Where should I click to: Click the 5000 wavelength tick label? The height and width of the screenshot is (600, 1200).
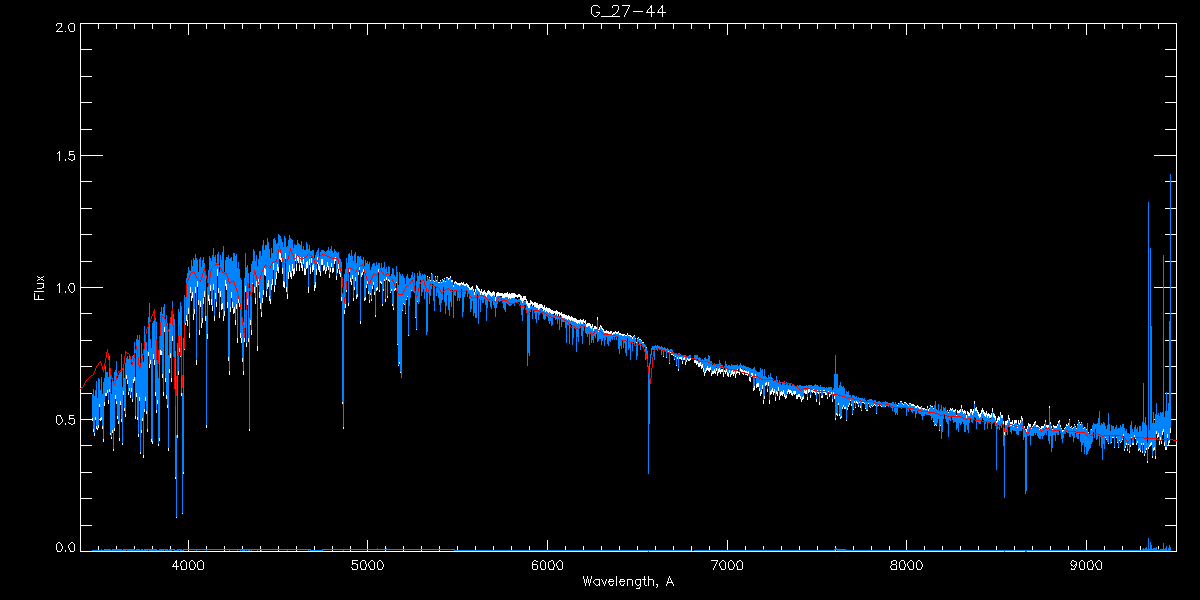pos(367,565)
